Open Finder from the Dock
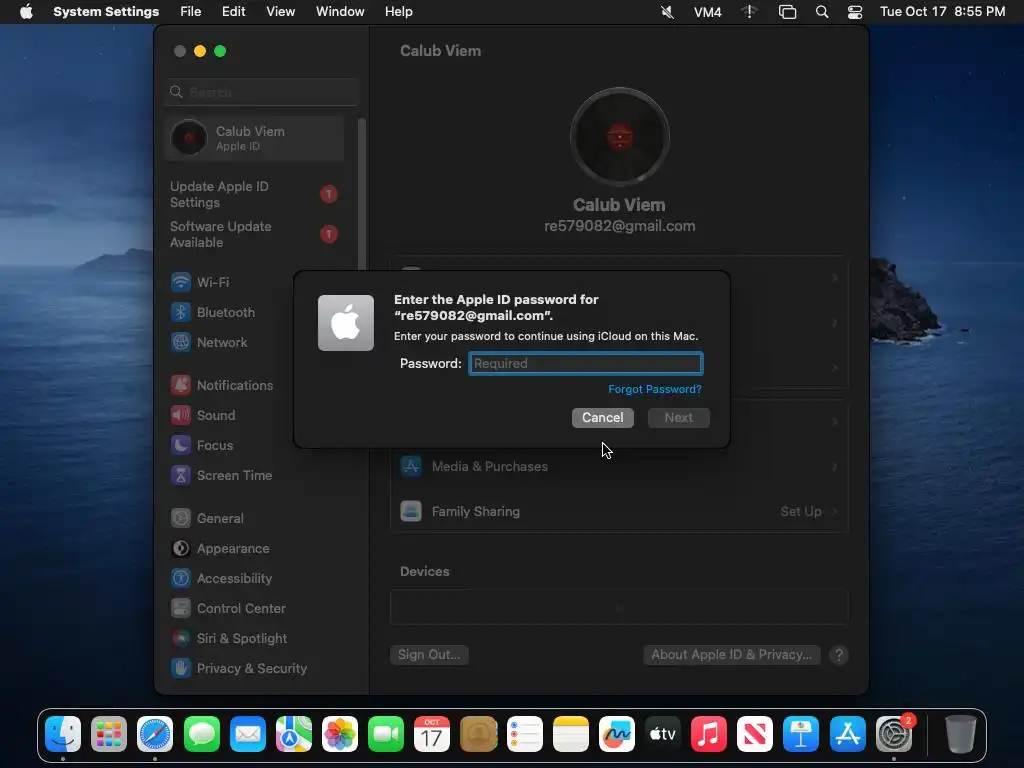Screen dimensions: 1024x768 pyautogui.click(x=63, y=734)
